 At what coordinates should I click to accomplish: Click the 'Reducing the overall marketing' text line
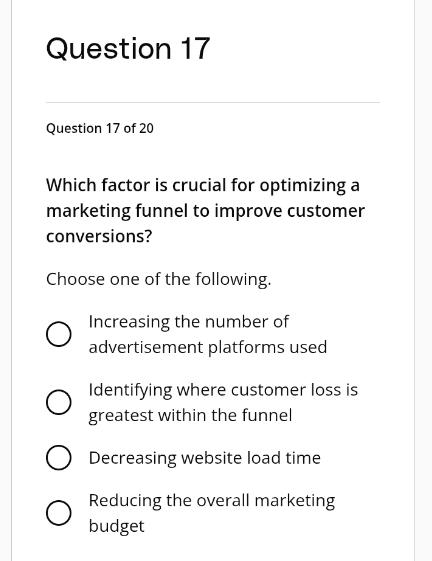coord(212,501)
